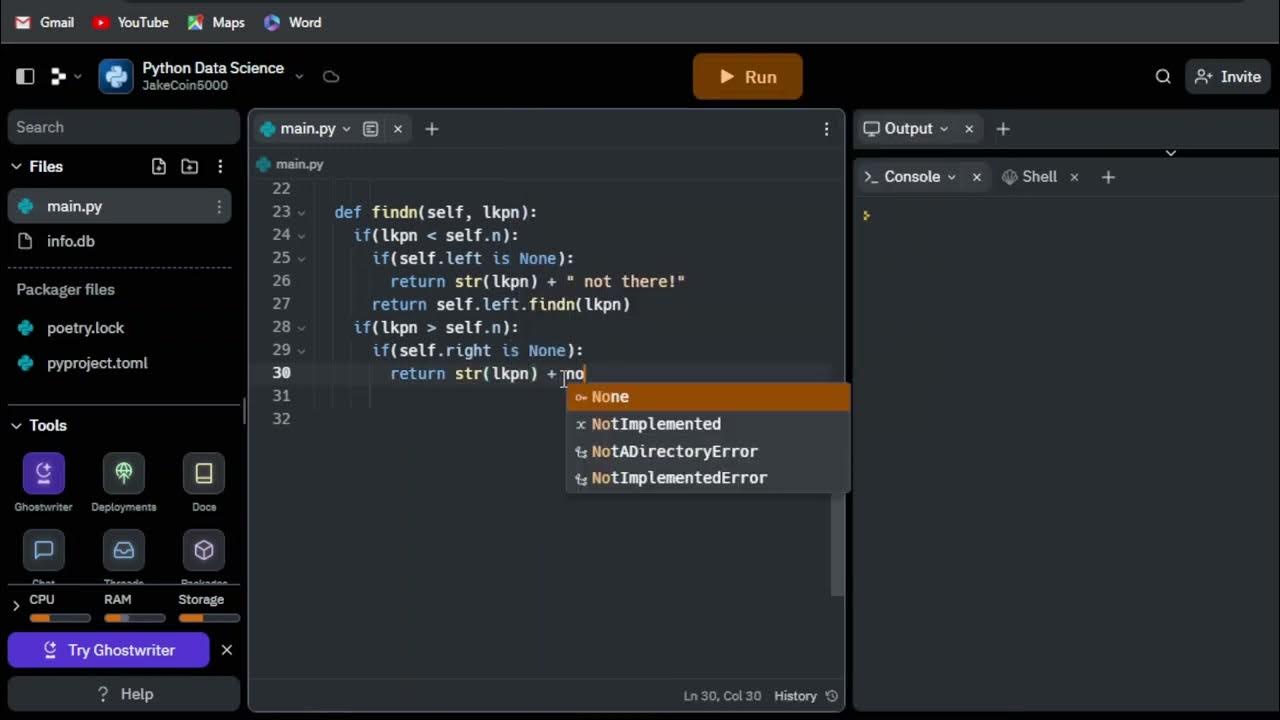Image resolution: width=1280 pixels, height=720 pixels.
Task: Add a new editor tab
Action: tap(432, 129)
